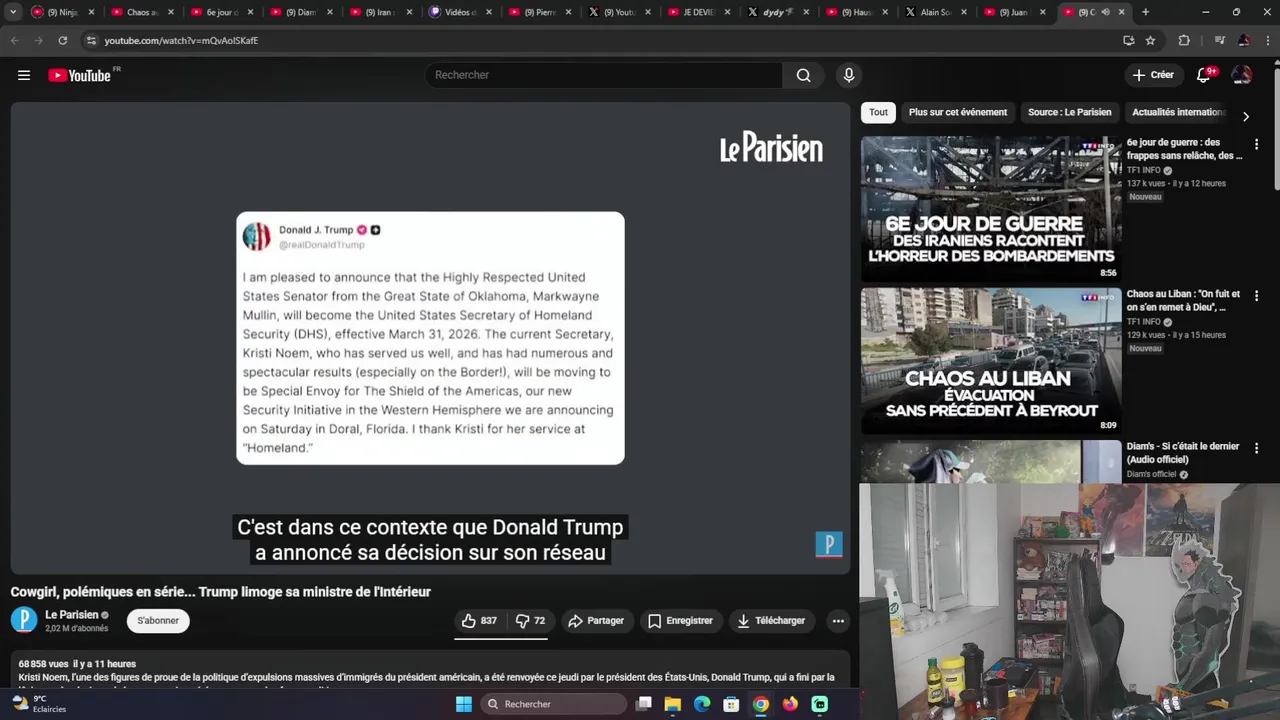This screenshot has width=1280, height=720.
Task: Install app via the address bar icon
Action: pyautogui.click(x=1128, y=40)
